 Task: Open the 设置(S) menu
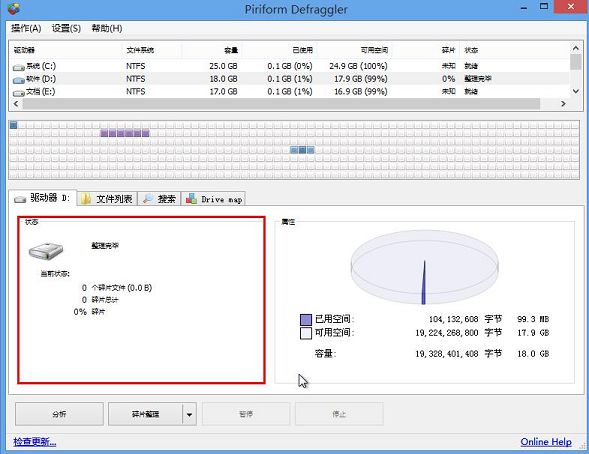tap(66, 28)
